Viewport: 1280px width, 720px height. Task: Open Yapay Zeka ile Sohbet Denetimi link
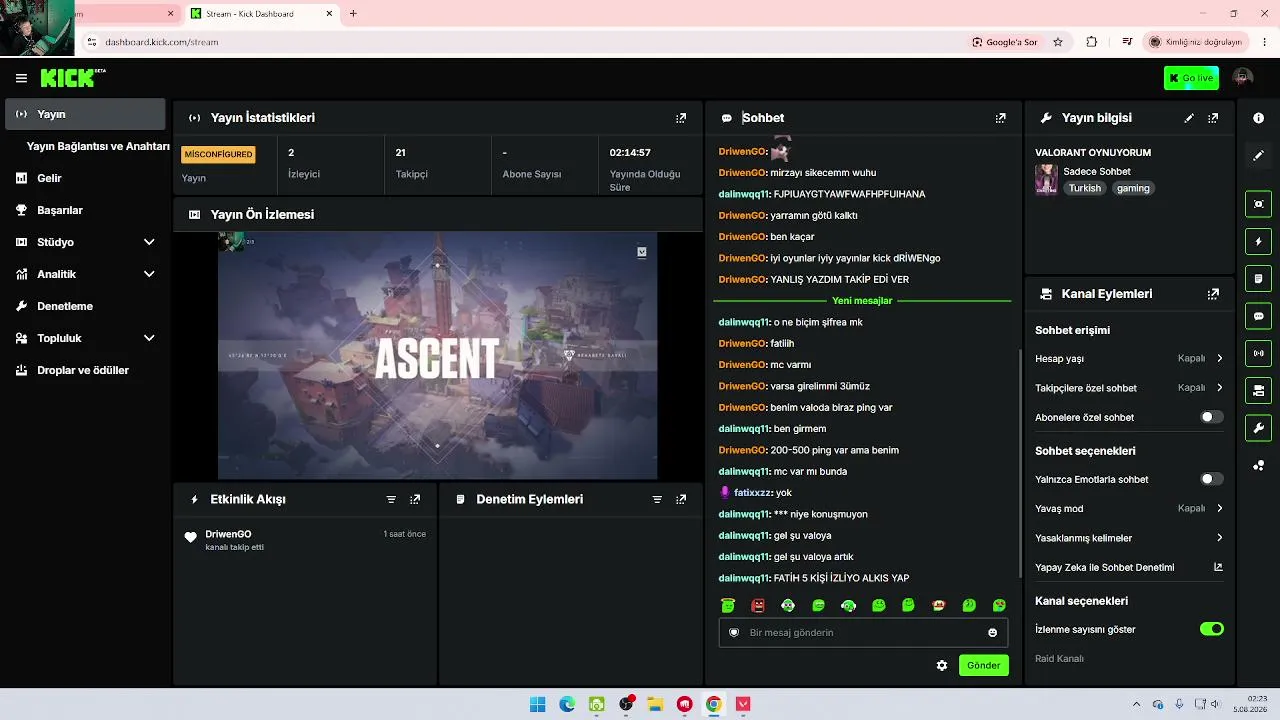click(x=1129, y=567)
